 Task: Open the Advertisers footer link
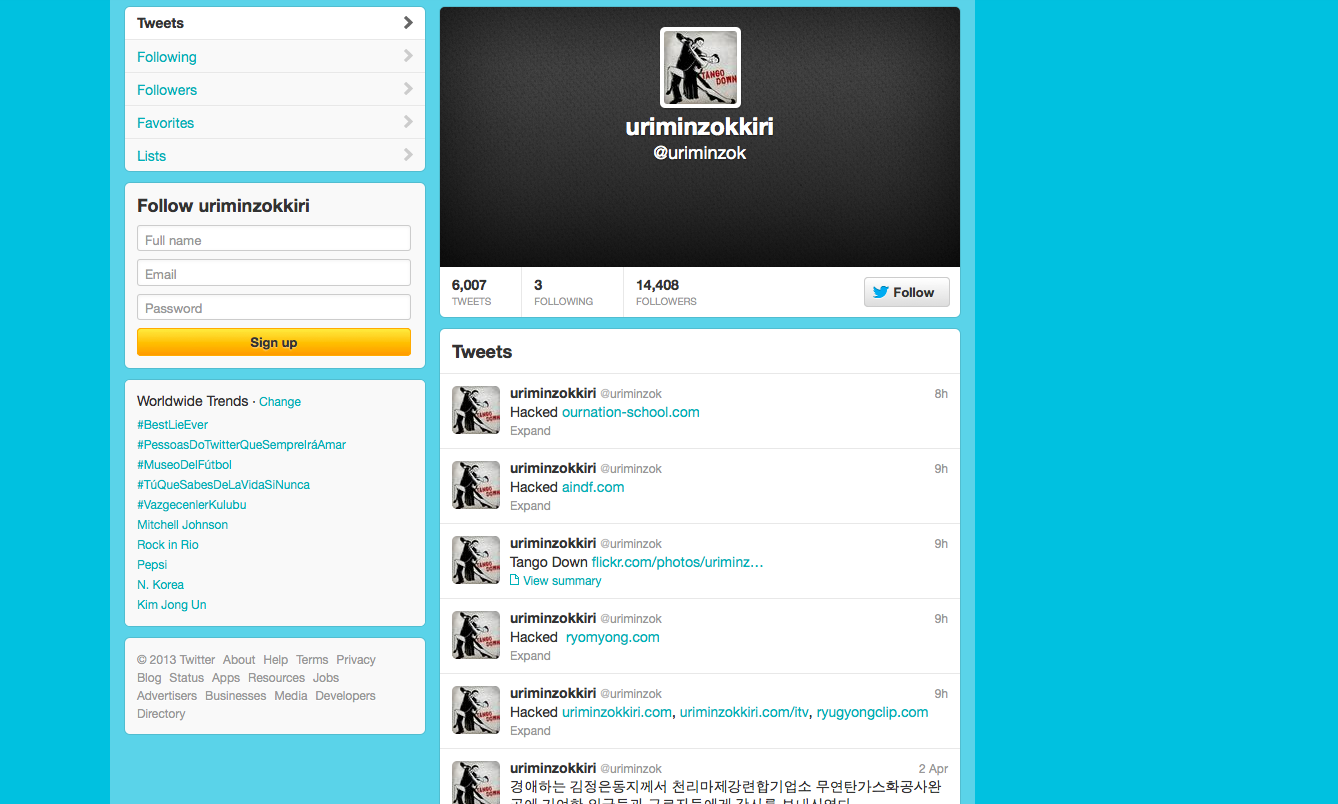point(167,696)
